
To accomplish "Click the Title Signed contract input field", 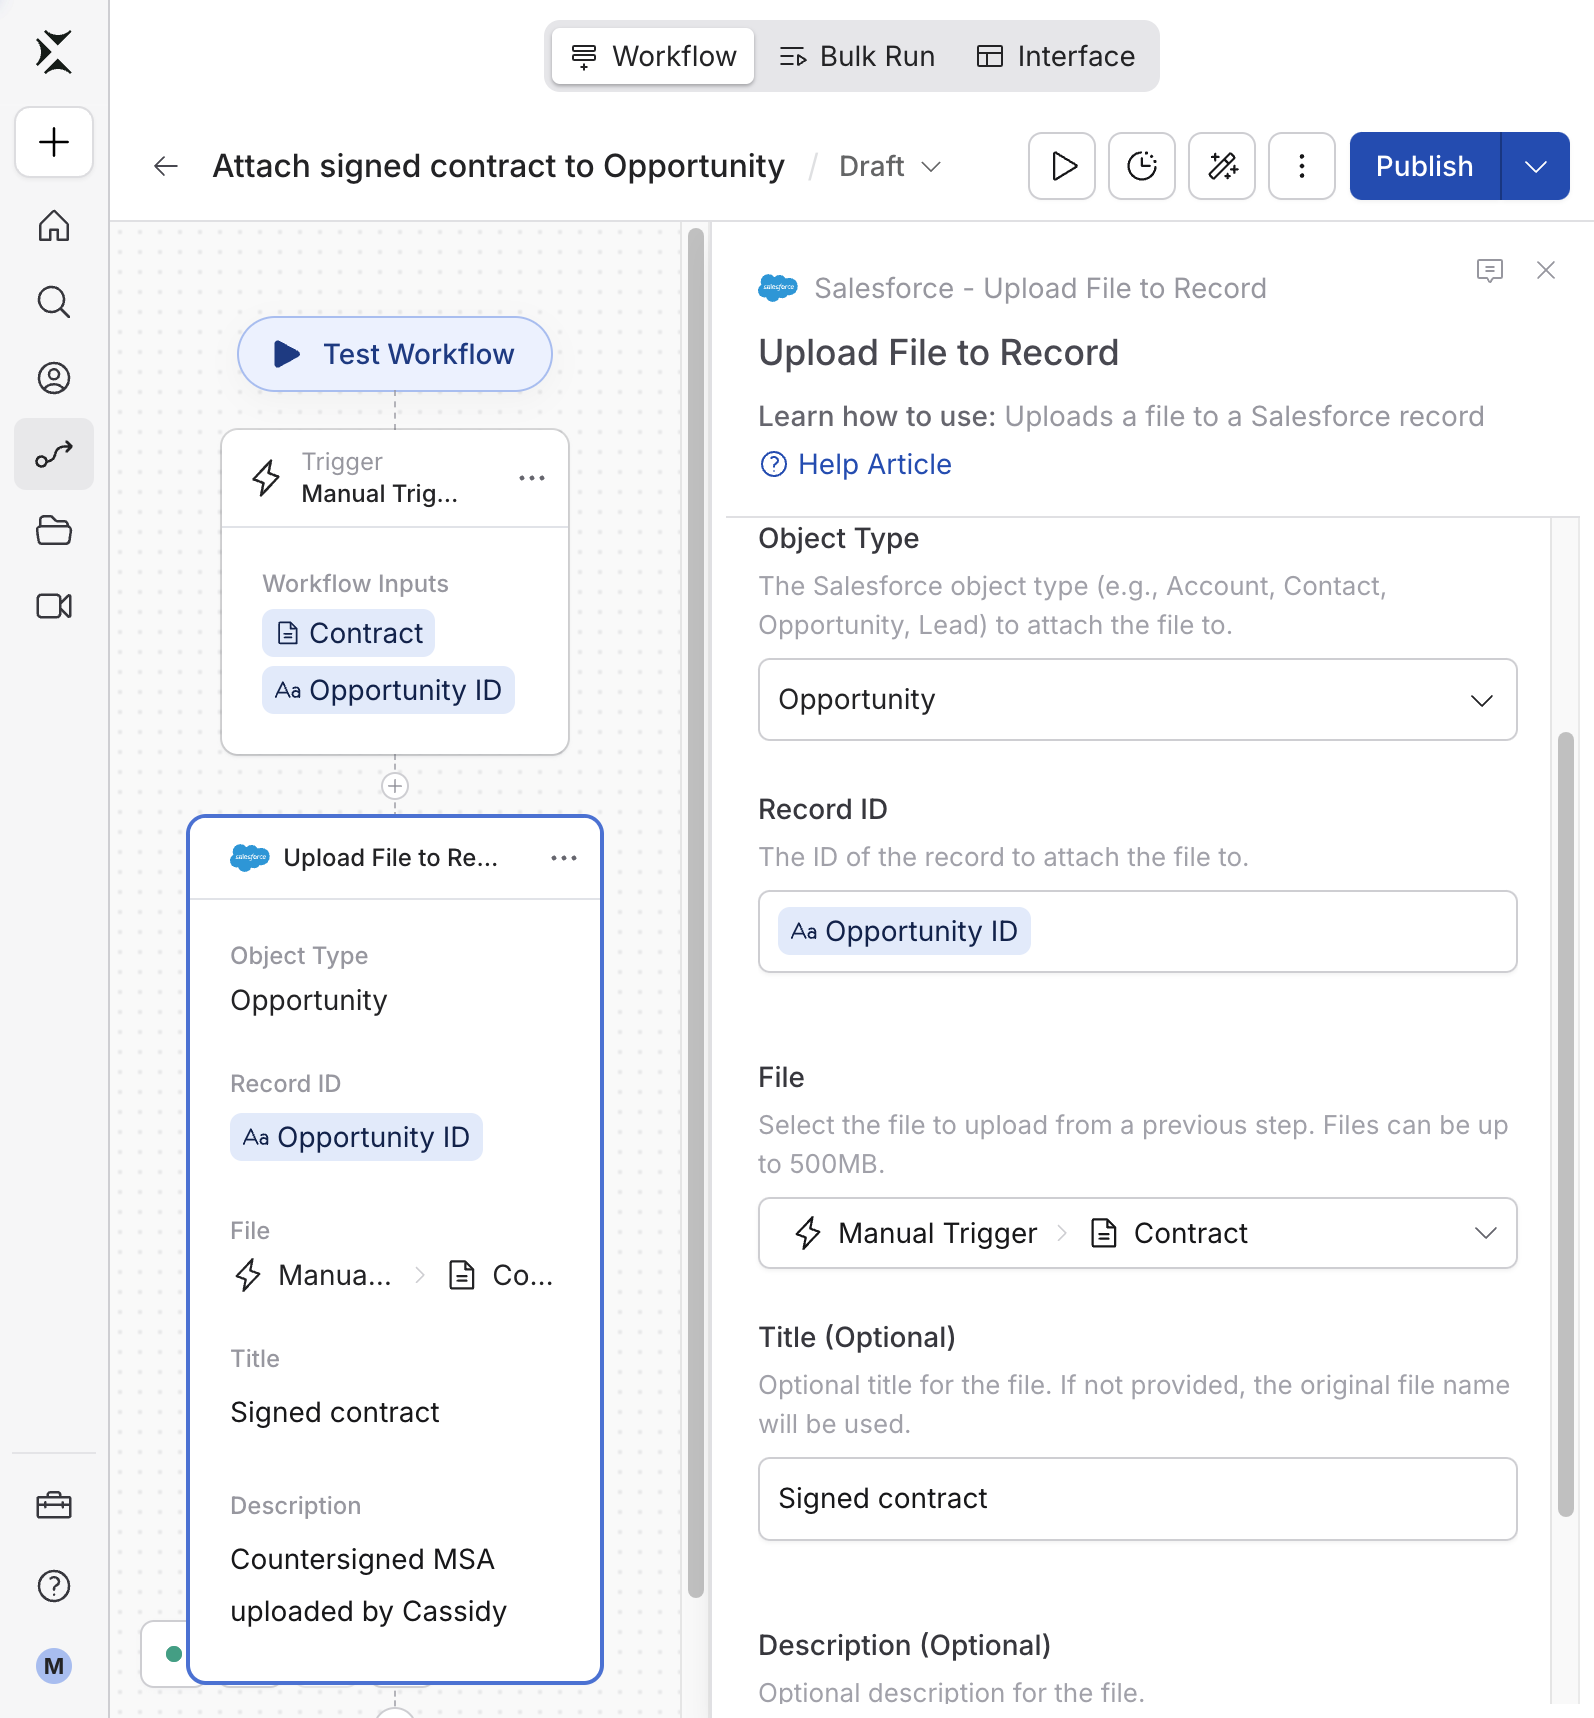I will pyautogui.click(x=1138, y=1499).
